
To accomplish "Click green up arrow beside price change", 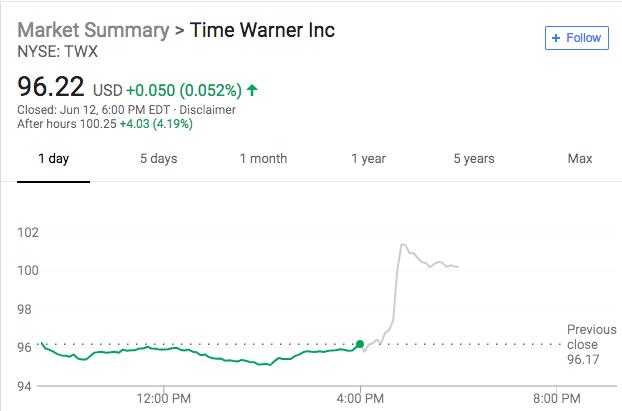I will coord(253,90).
